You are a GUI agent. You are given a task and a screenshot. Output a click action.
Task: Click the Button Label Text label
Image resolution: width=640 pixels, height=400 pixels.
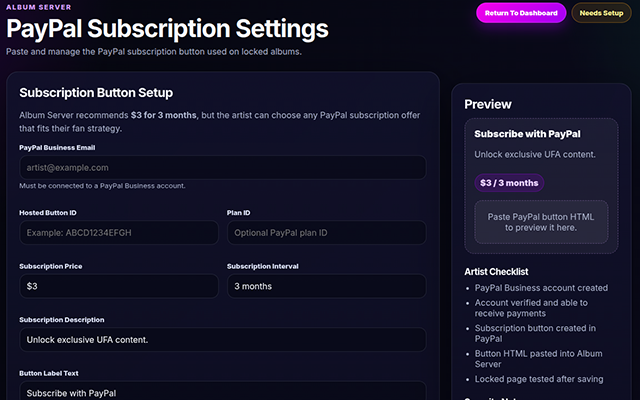click(49, 373)
